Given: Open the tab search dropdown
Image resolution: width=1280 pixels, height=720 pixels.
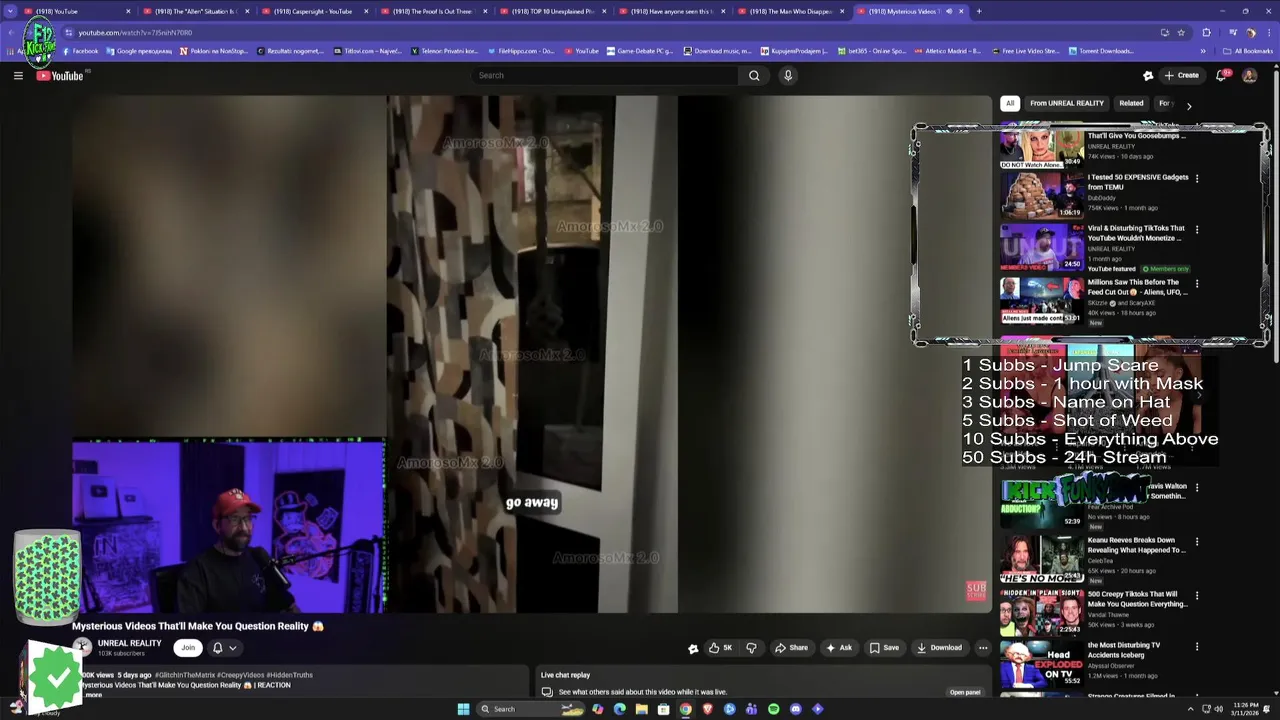Looking at the screenshot, I should pyautogui.click(x=11, y=11).
